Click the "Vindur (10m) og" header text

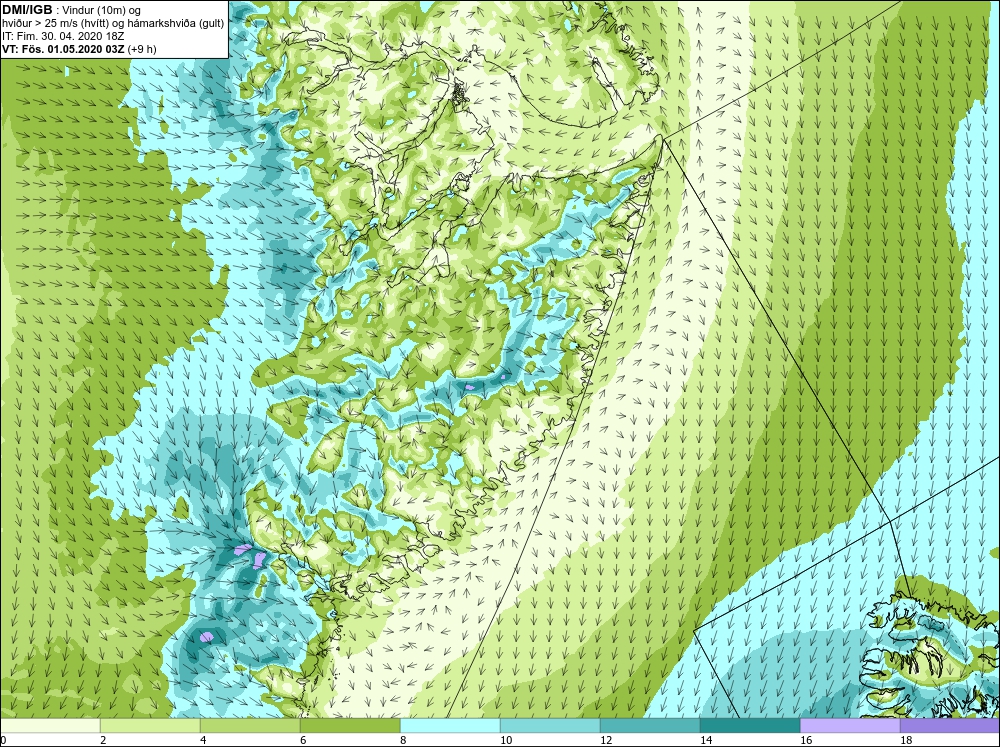pyautogui.click(x=101, y=10)
